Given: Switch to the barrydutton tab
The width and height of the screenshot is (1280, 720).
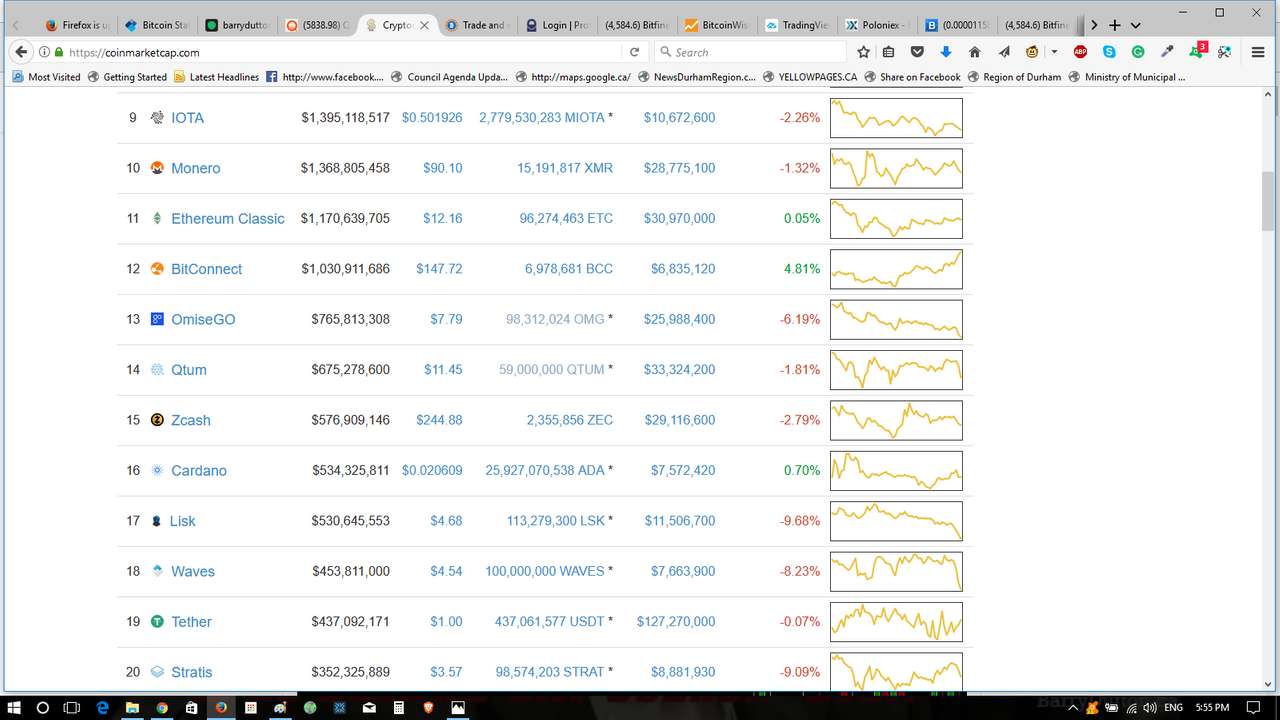Looking at the screenshot, I should pyautogui.click(x=238, y=25).
